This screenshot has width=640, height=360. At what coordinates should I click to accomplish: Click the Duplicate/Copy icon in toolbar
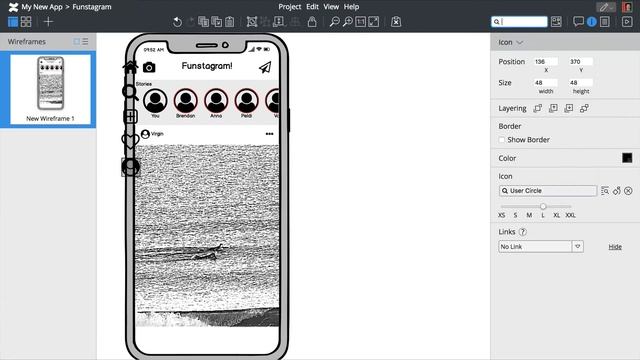[x=203, y=22]
